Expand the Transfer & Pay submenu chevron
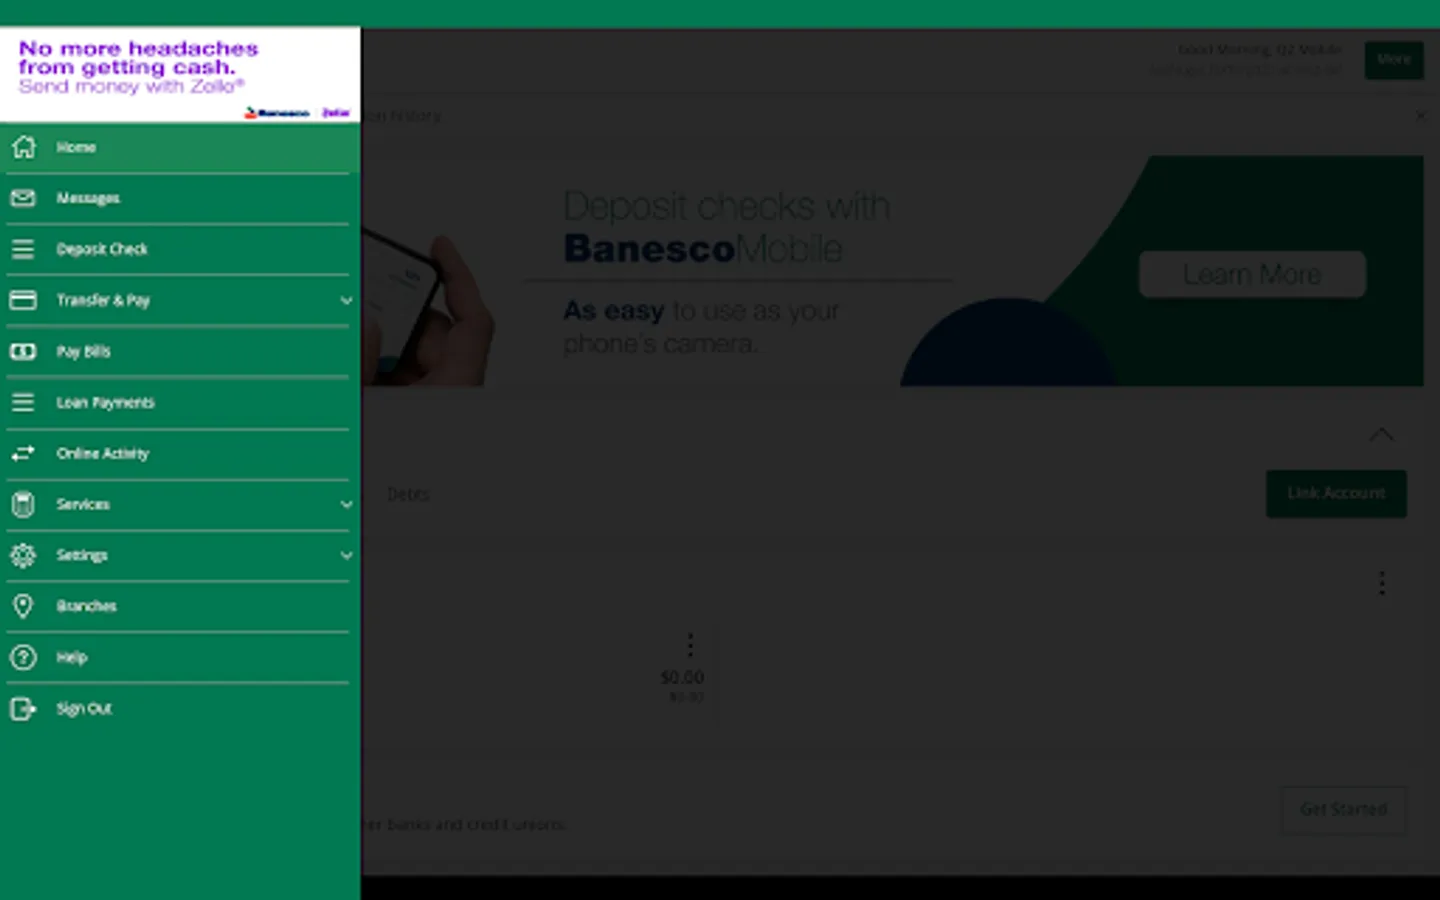 click(346, 300)
